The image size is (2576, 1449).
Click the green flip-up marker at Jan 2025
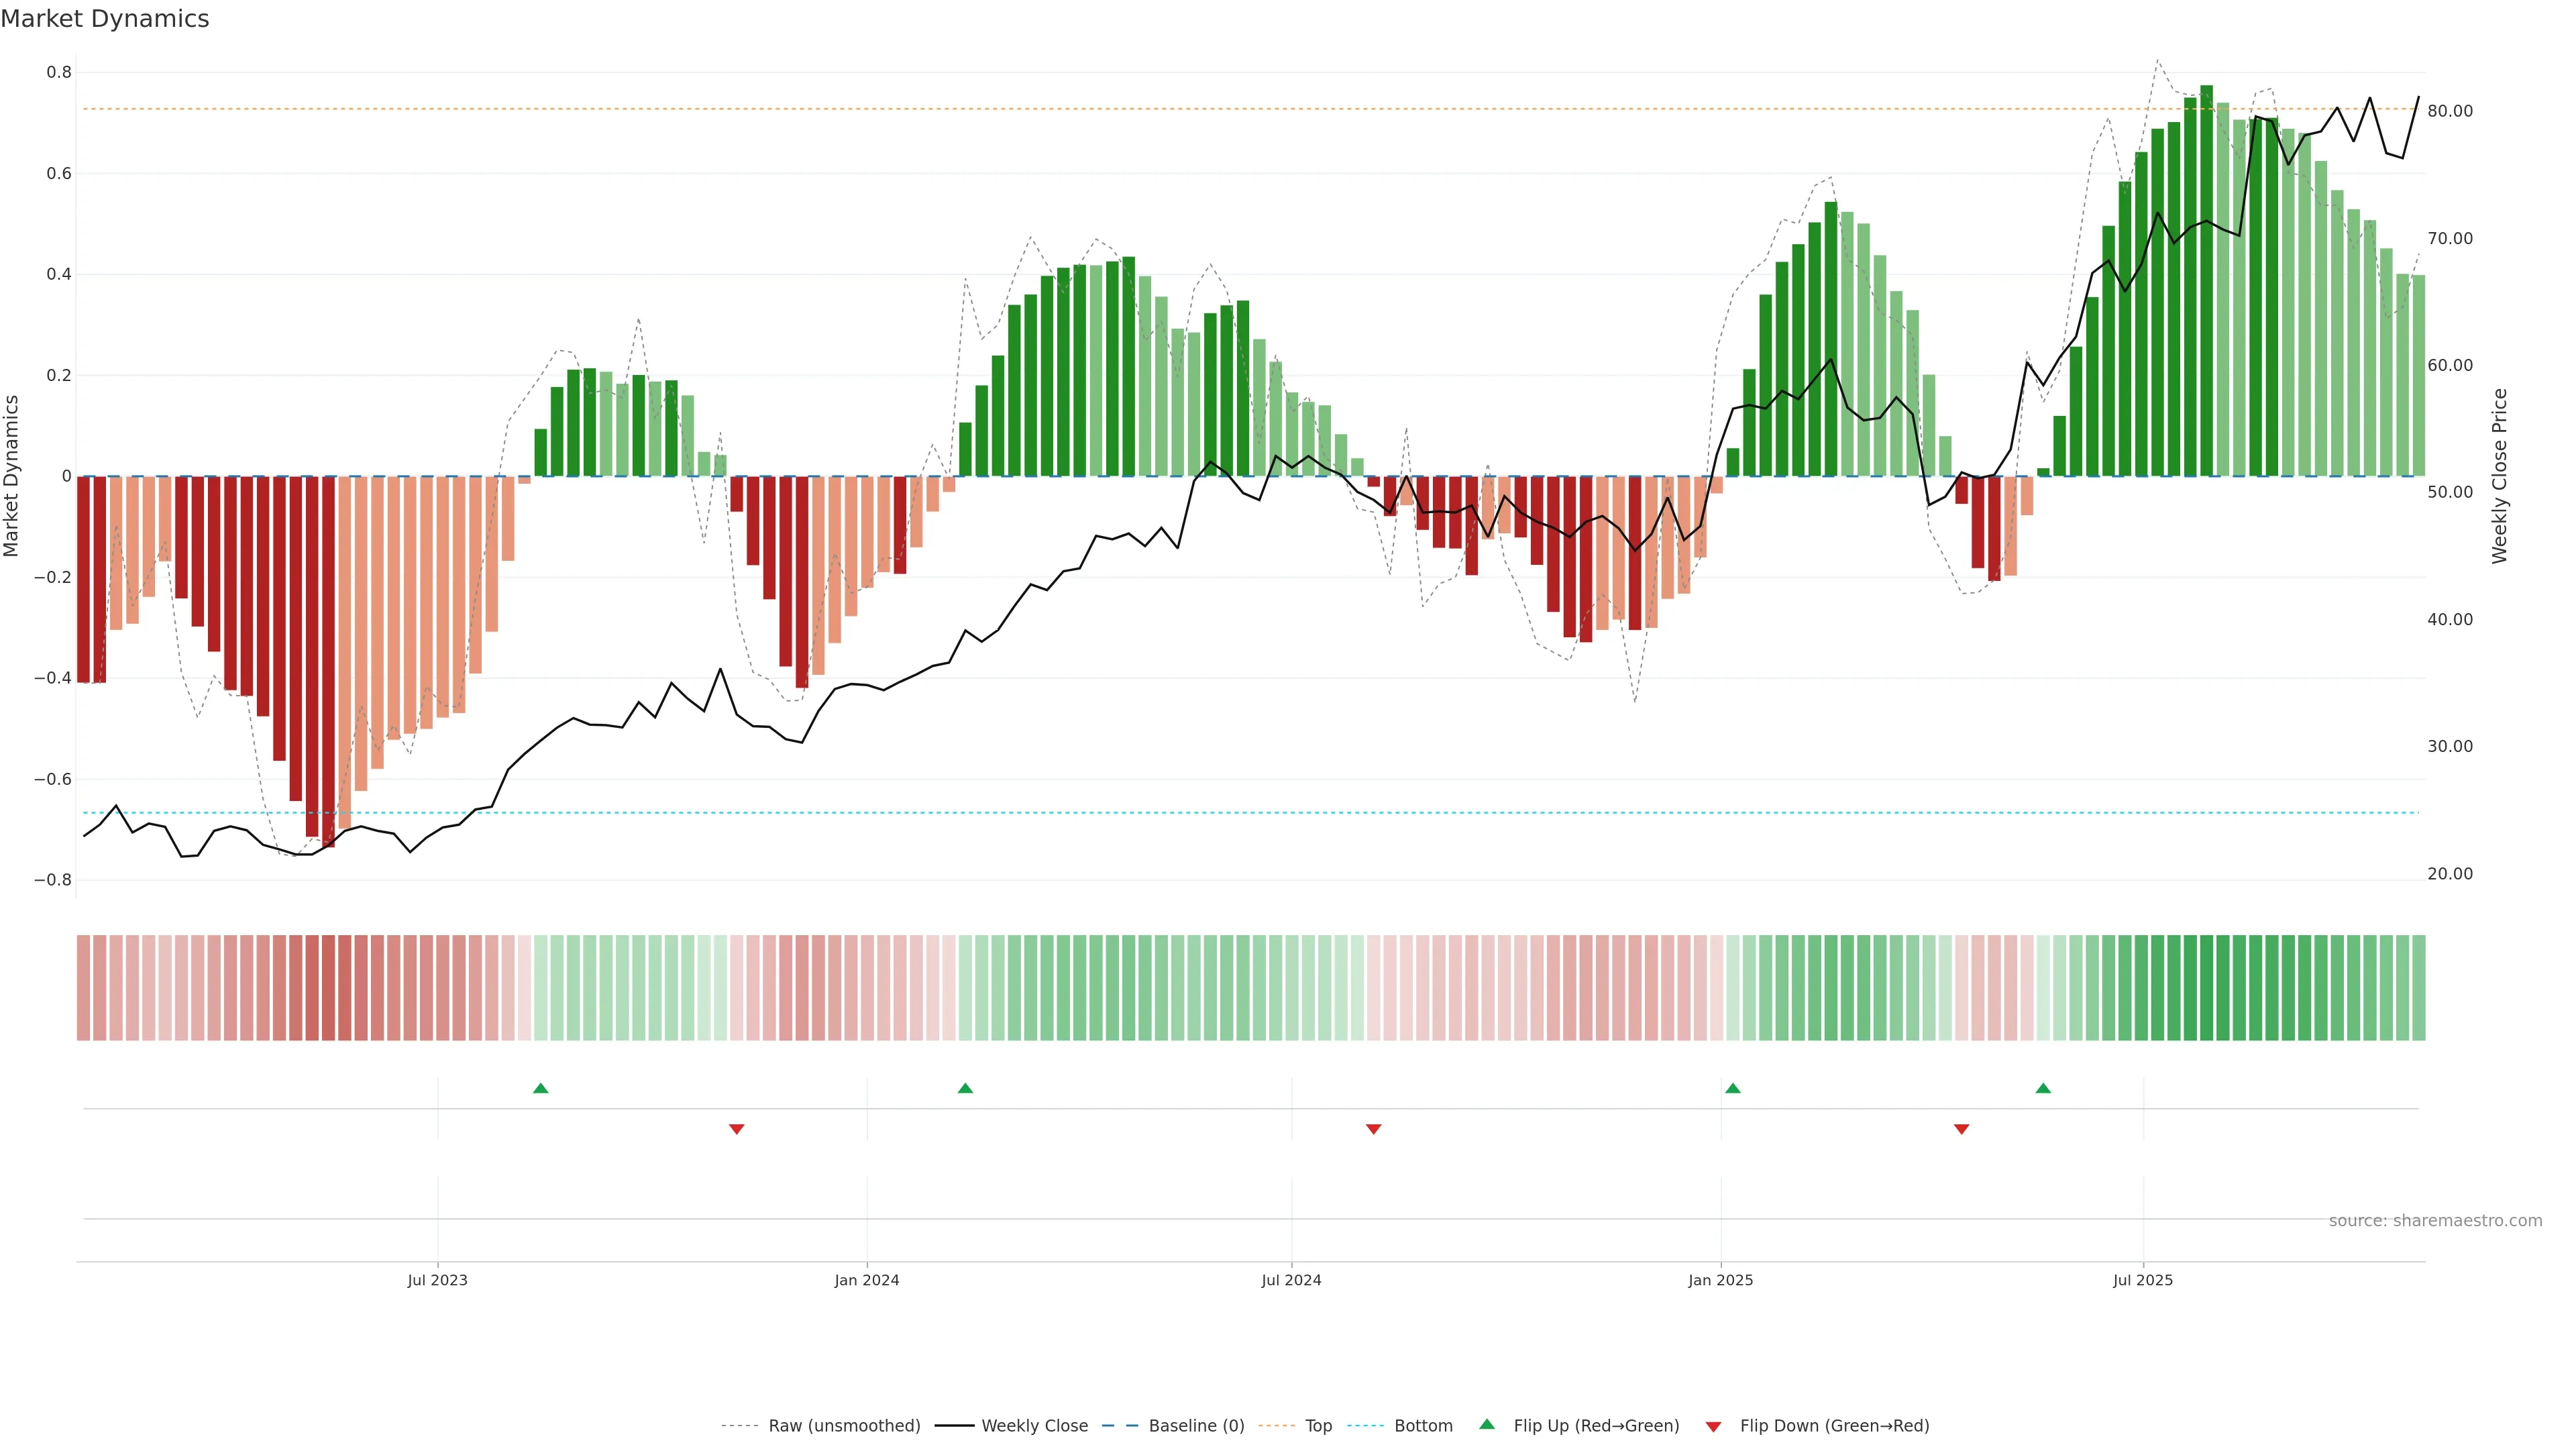tap(1733, 1088)
